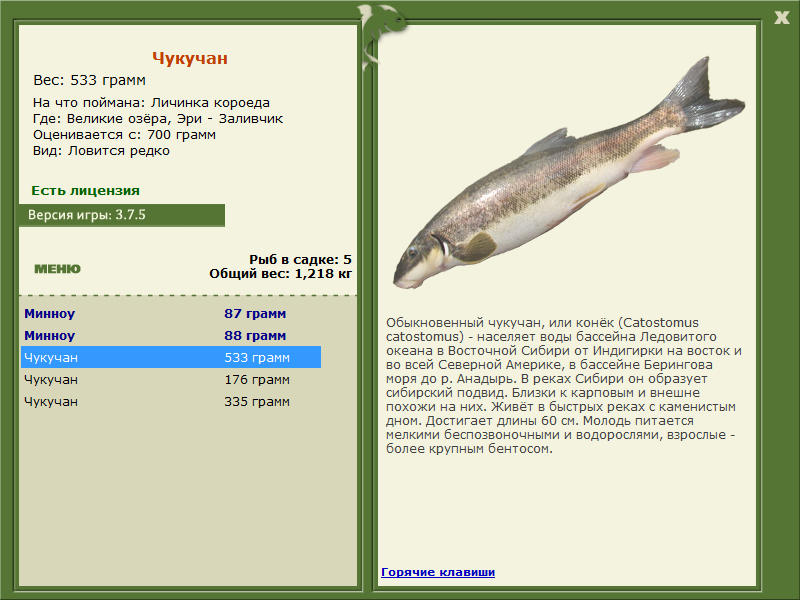
Task: Click the Рыб в садке: 5 counter
Action: point(300,259)
